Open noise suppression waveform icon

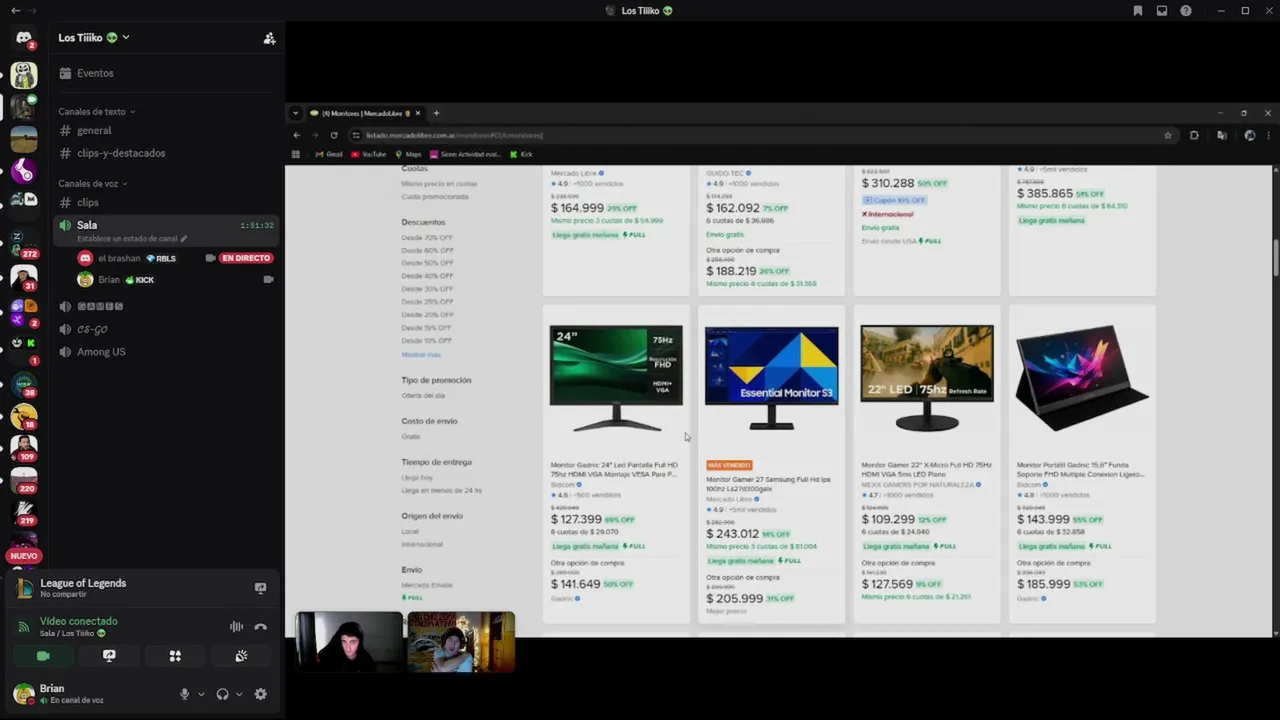click(236, 627)
